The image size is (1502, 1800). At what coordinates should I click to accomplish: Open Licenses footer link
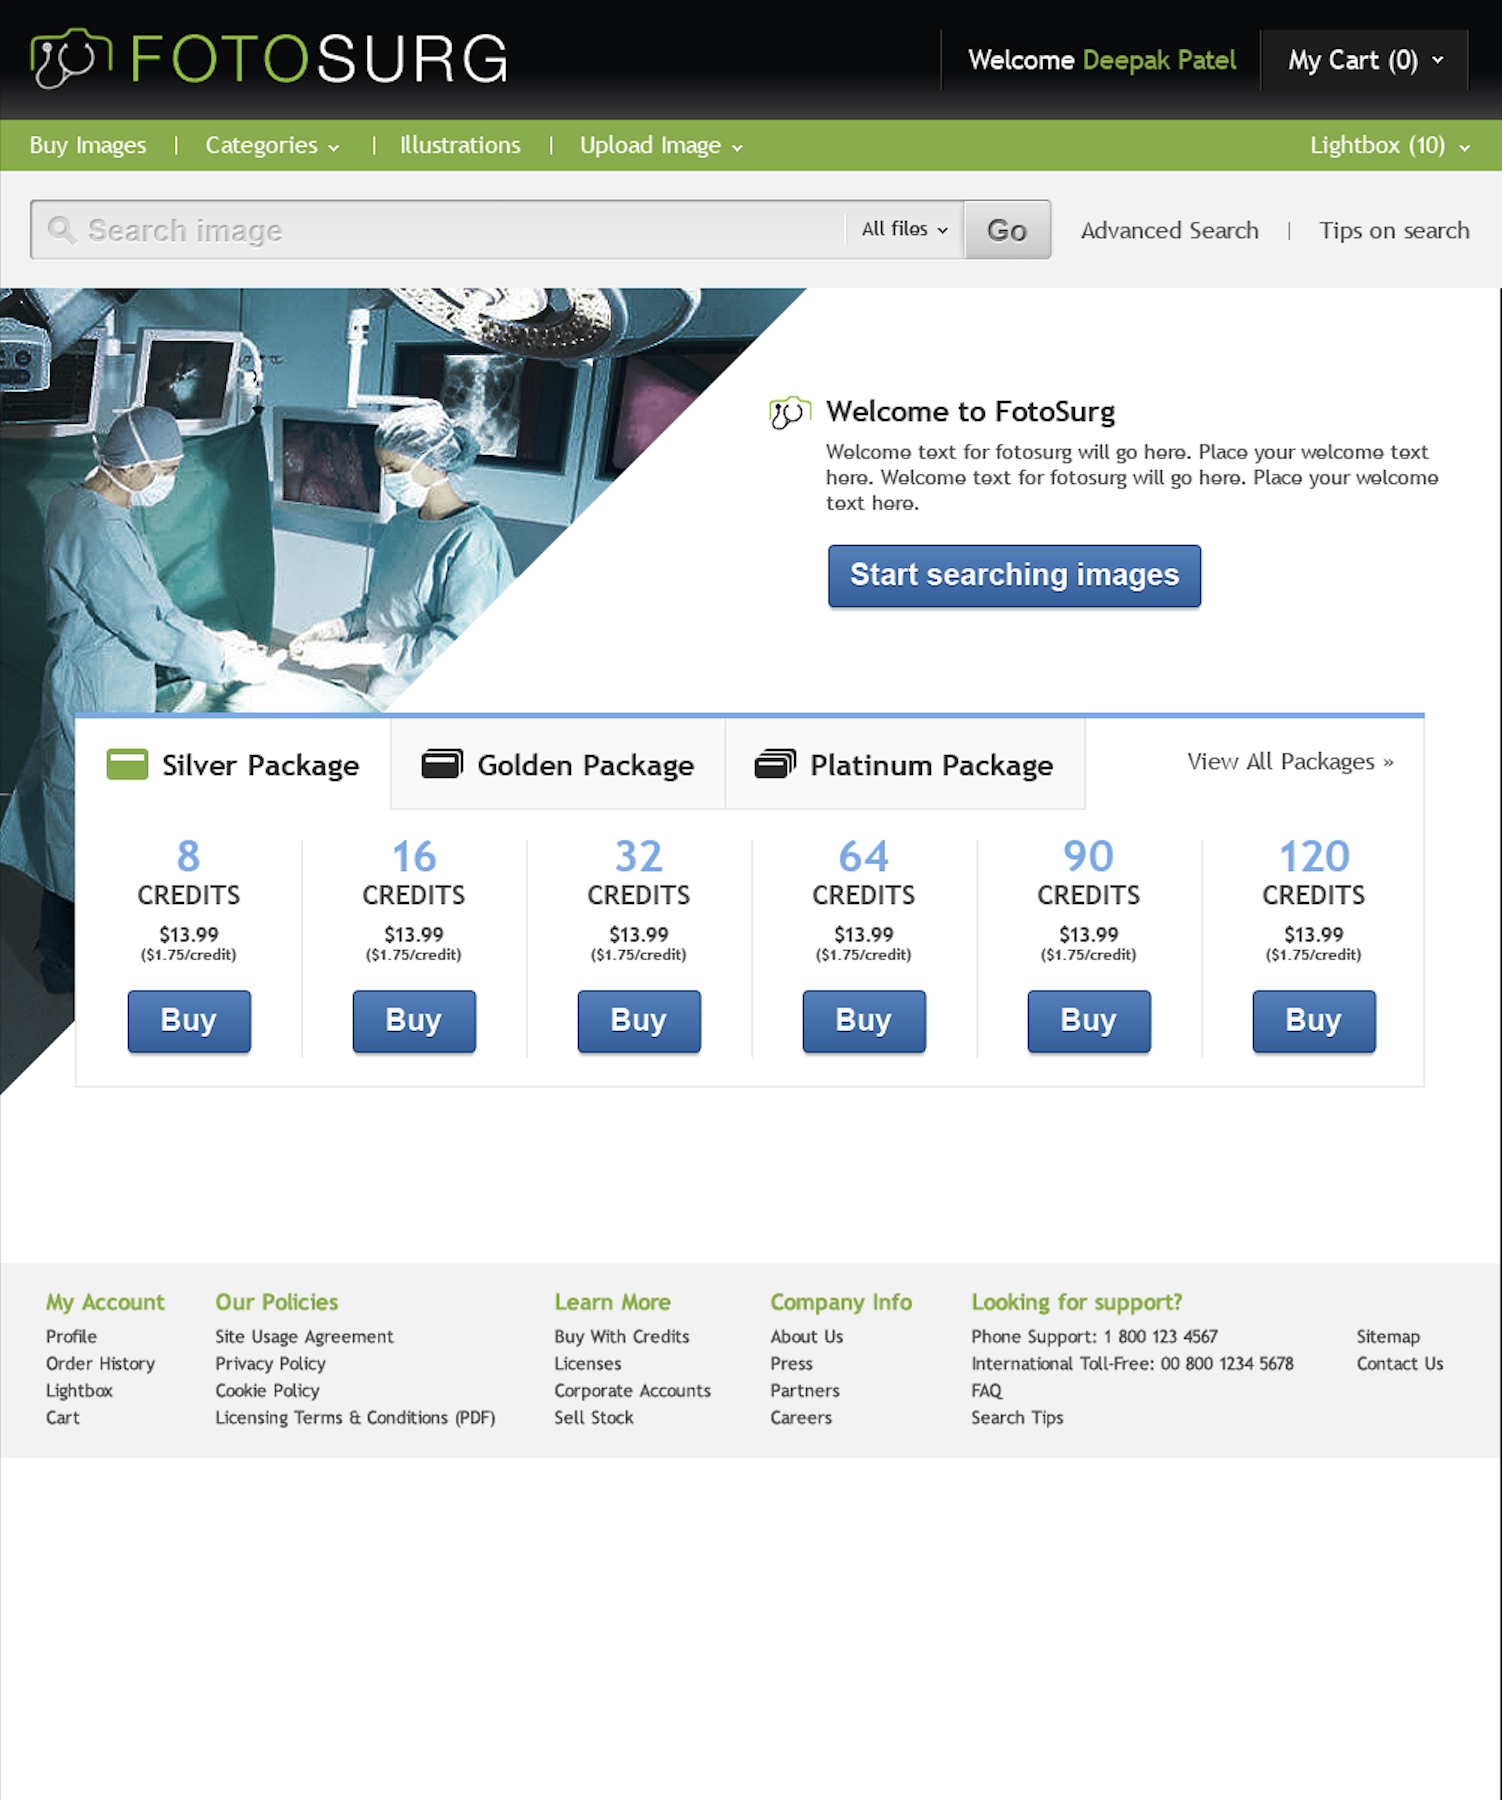click(588, 1364)
